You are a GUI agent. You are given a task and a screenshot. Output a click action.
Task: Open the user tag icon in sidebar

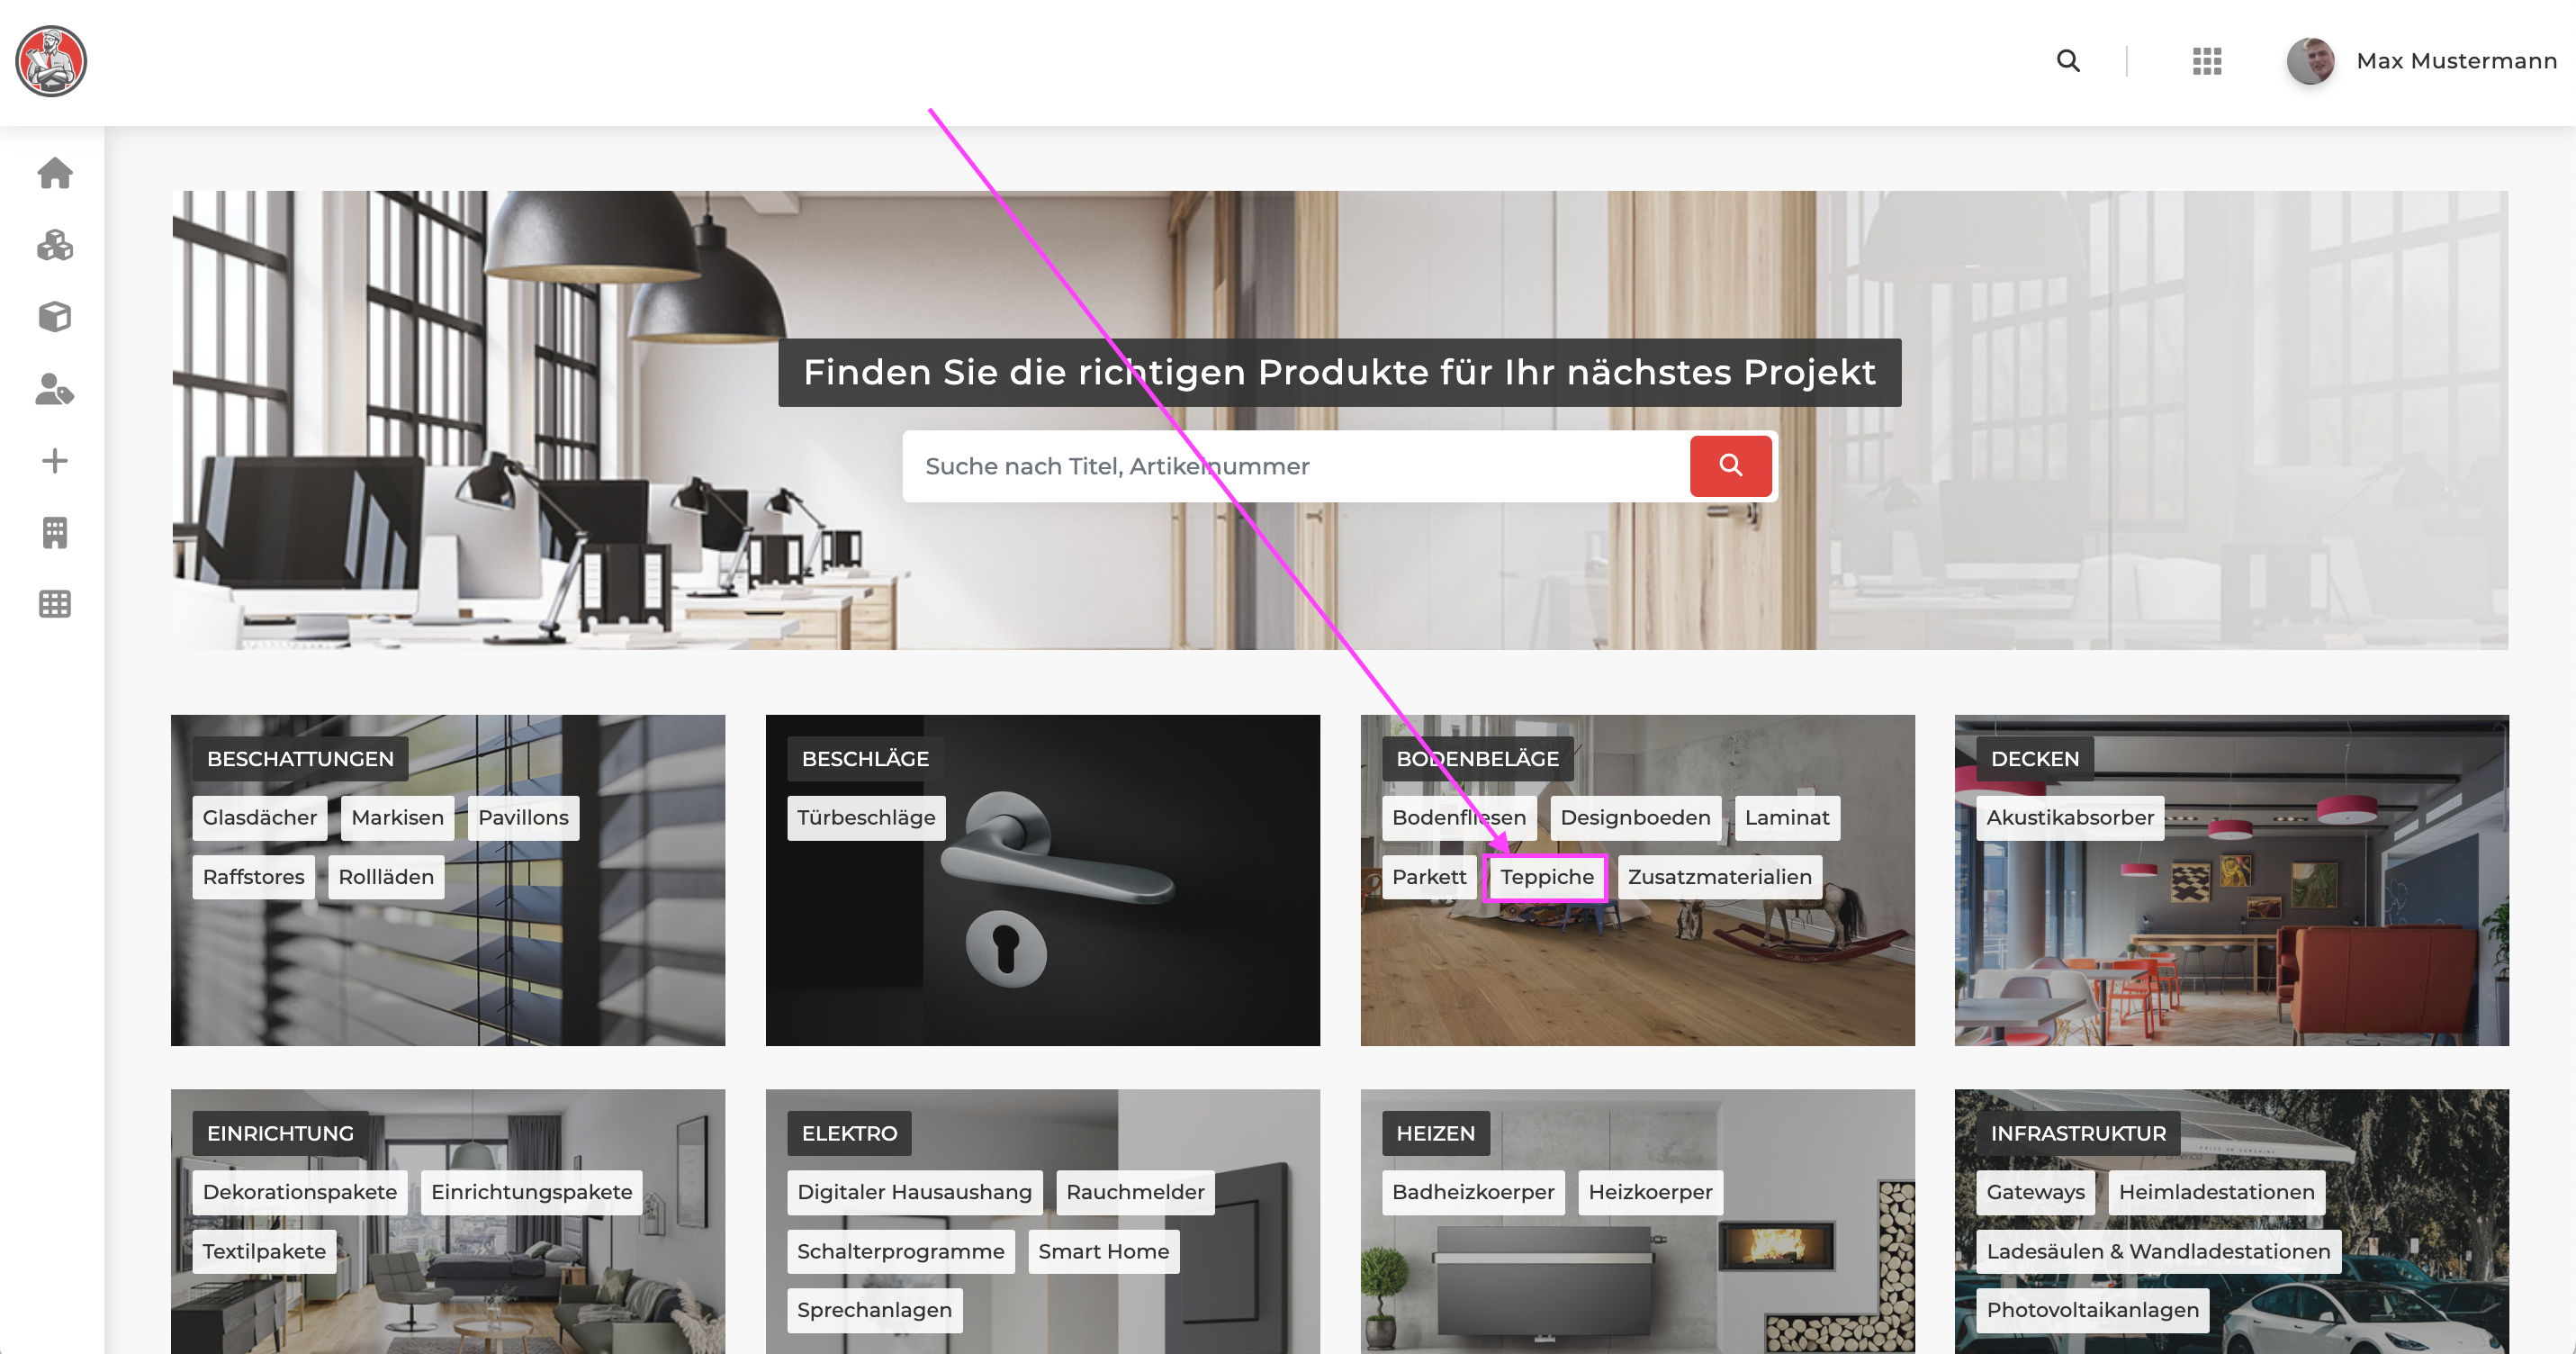click(55, 389)
